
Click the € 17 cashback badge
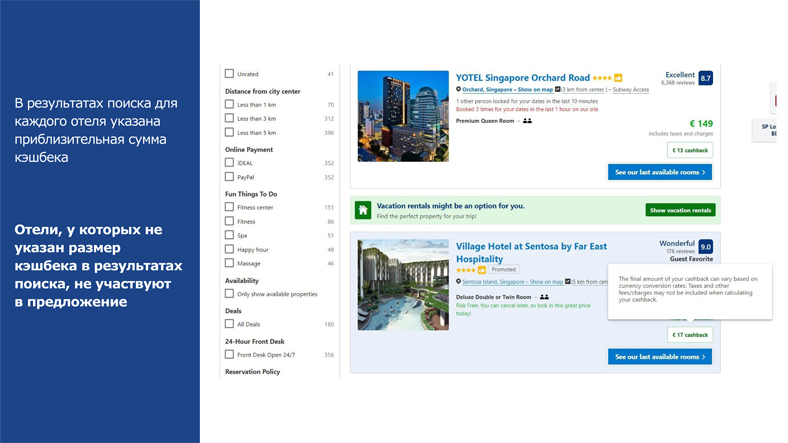click(x=690, y=335)
